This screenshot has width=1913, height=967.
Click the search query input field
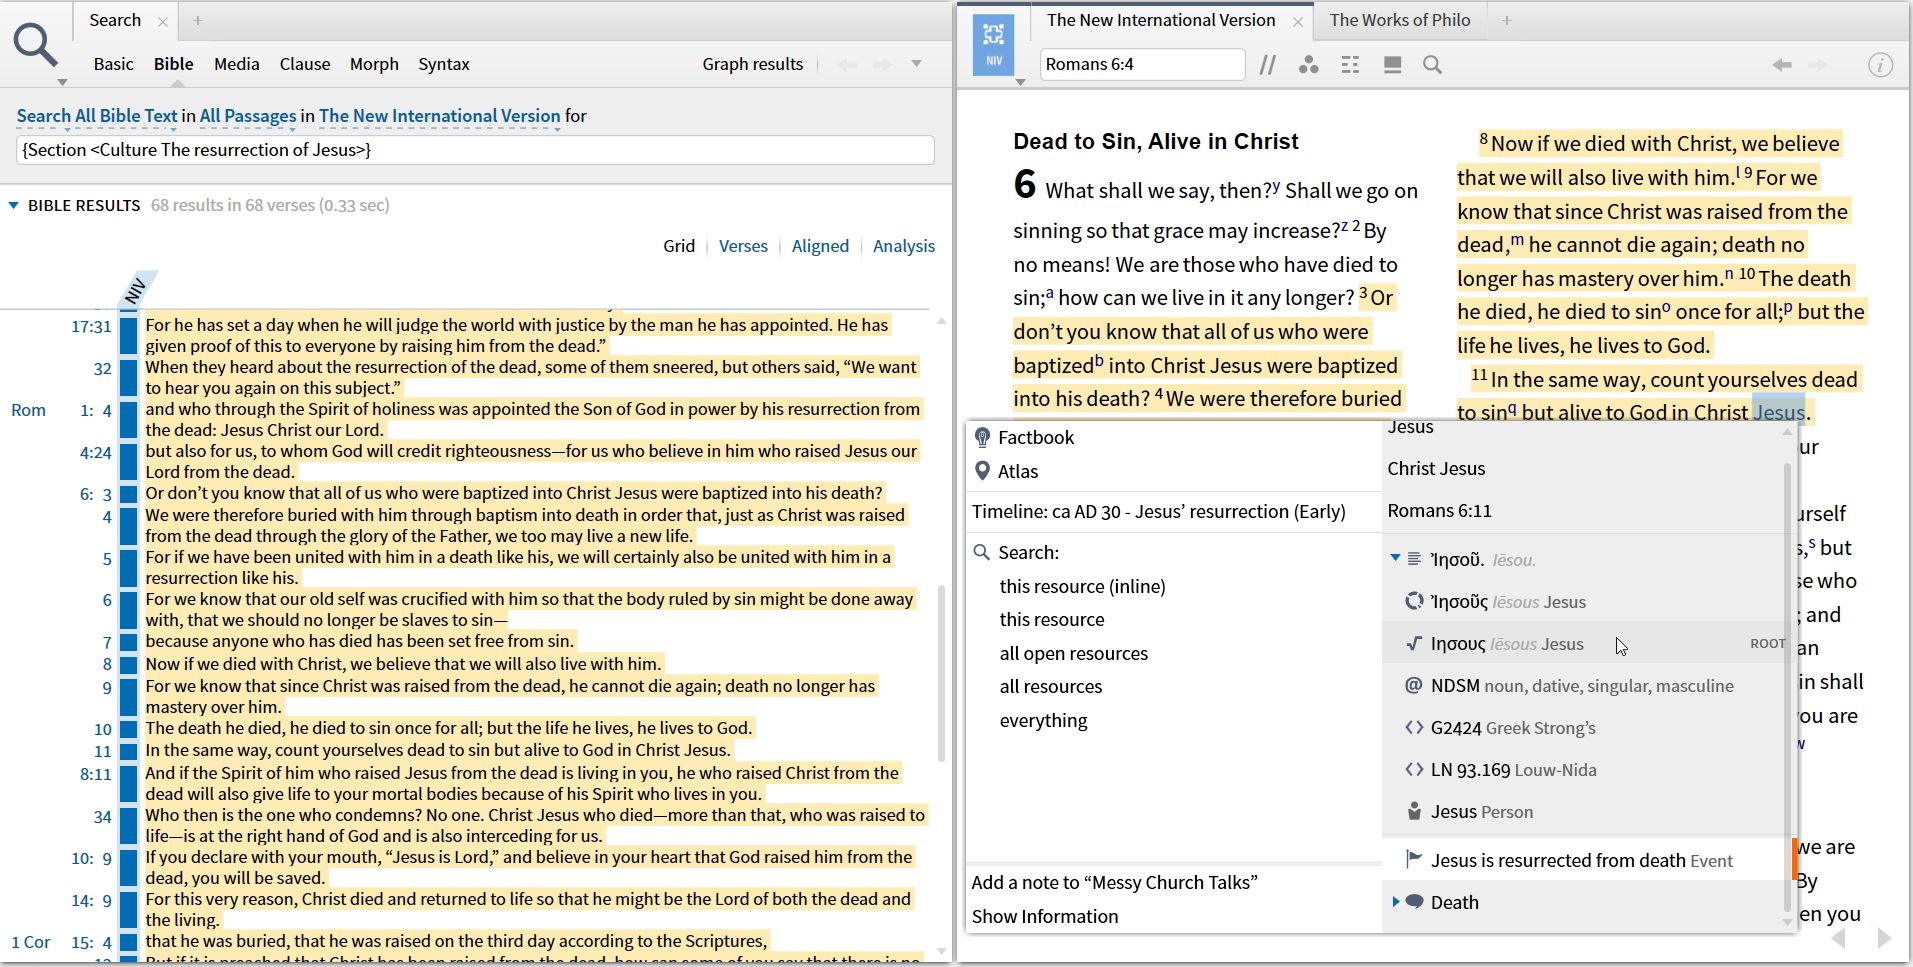click(475, 150)
